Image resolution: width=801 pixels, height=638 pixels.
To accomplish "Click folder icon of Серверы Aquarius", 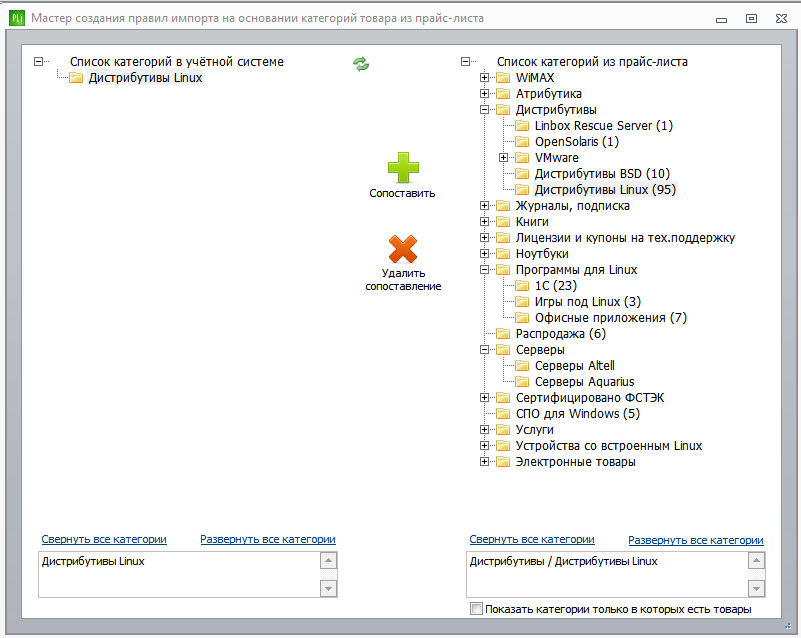I will pyautogui.click(x=522, y=382).
